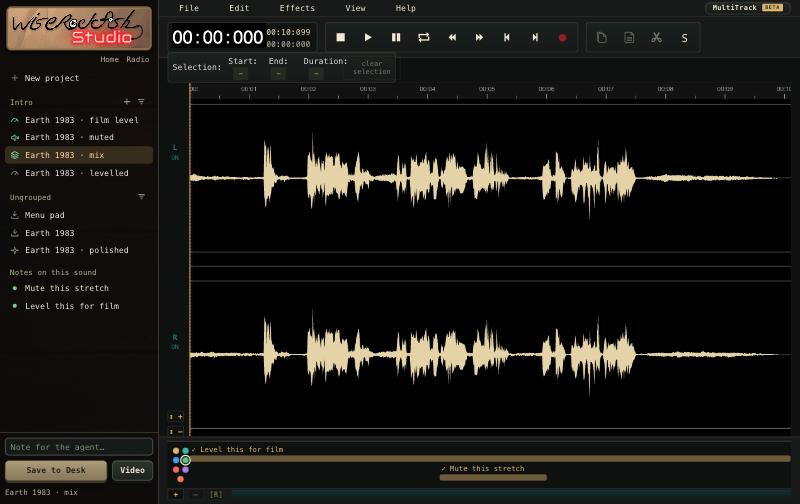Click the selection Start value field
800x504 pixels.
tap(240, 74)
